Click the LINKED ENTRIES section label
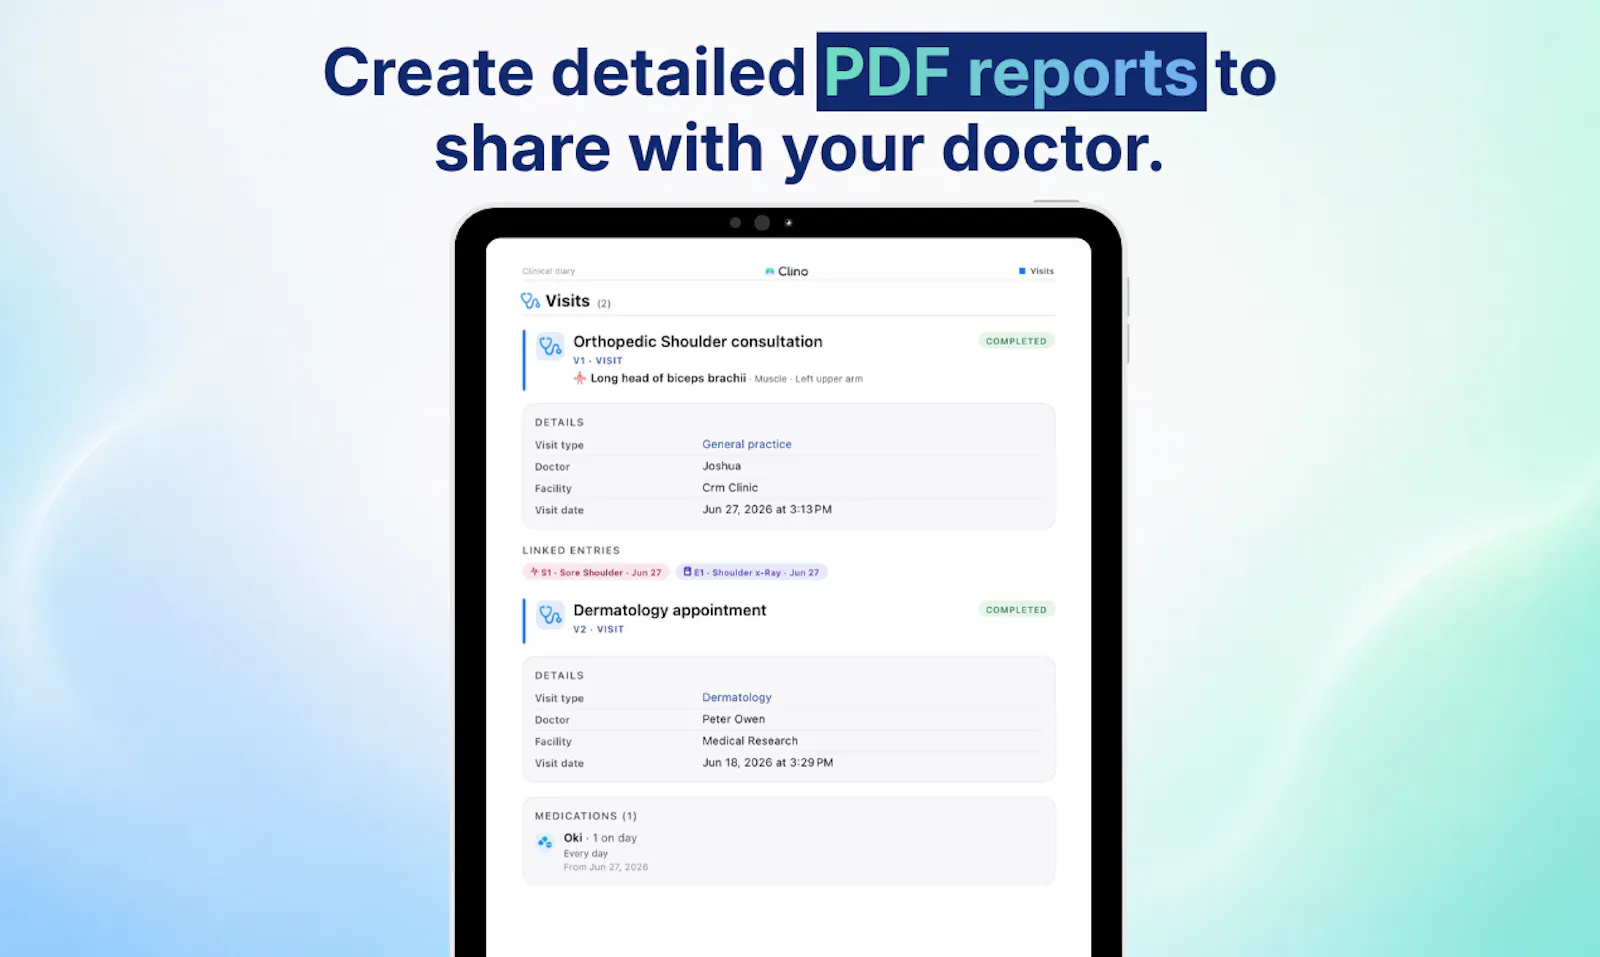Screen dimensions: 1600x957 tap(571, 550)
